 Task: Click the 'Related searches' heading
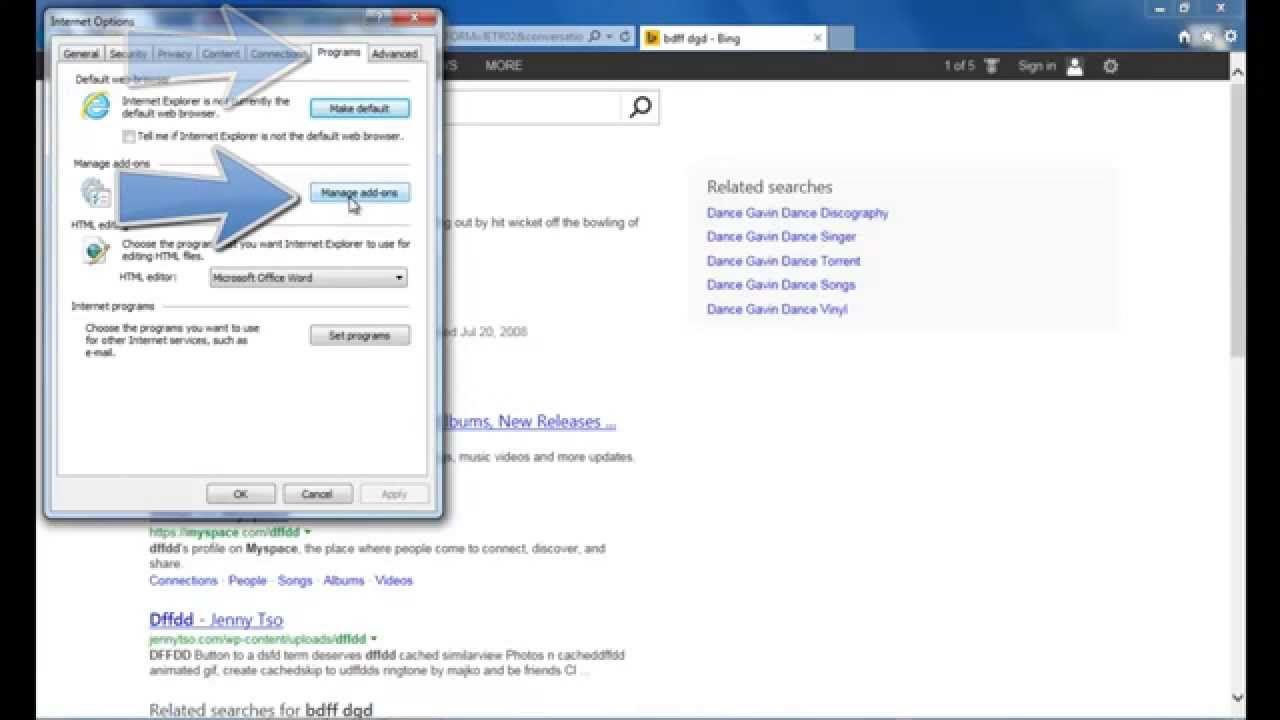769,187
